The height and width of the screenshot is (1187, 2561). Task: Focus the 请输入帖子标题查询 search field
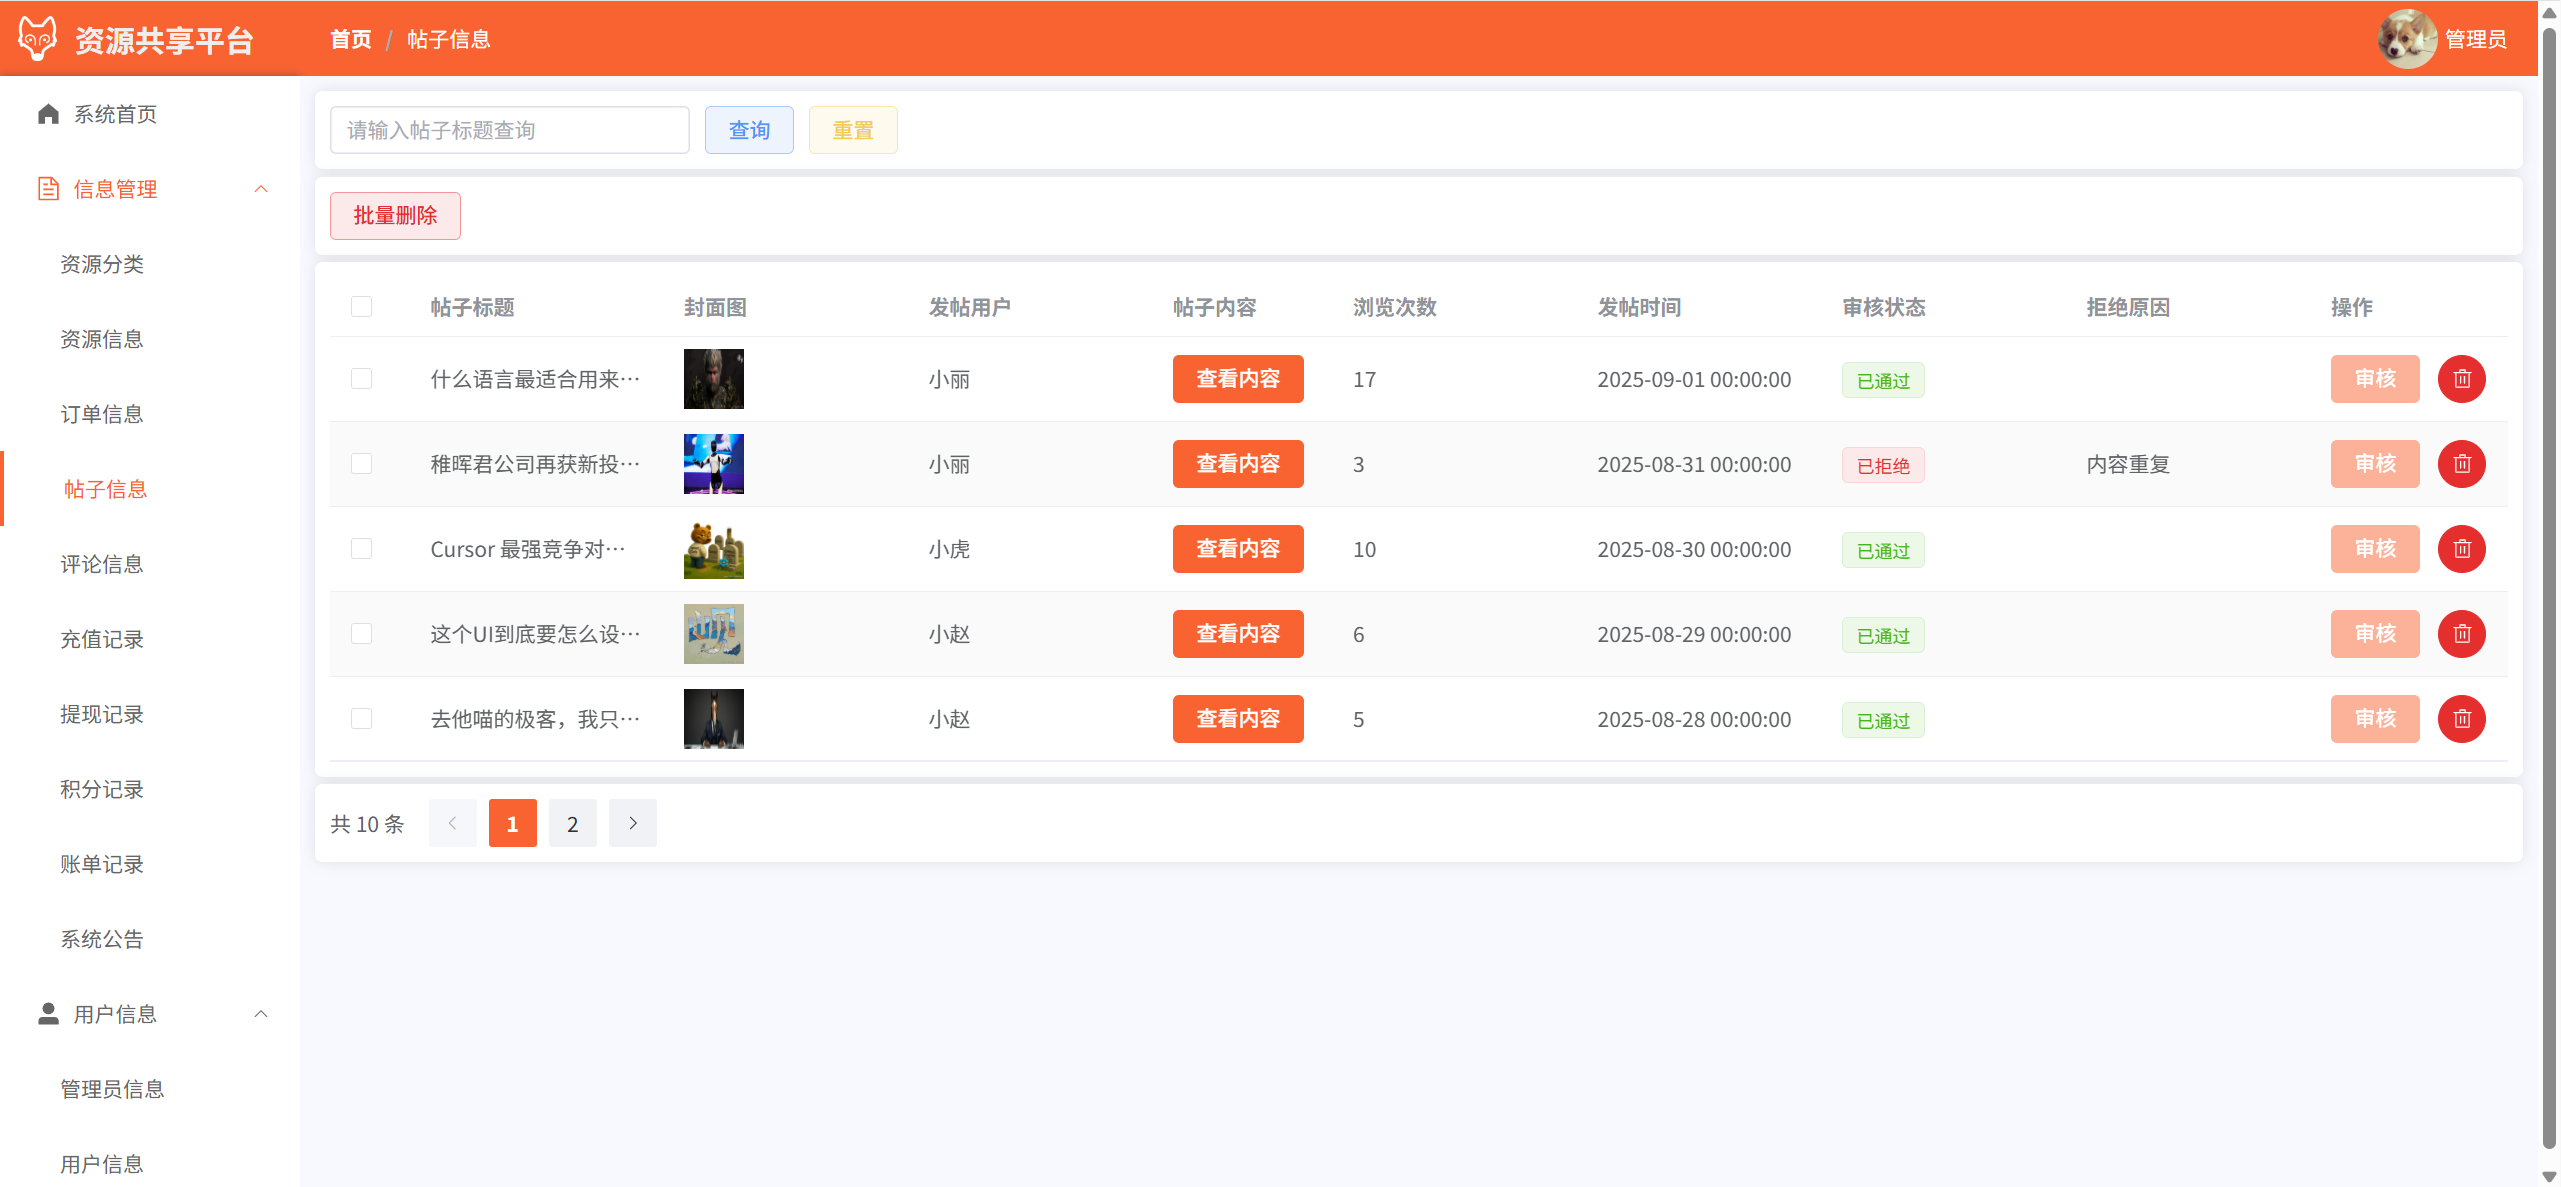pos(509,130)
